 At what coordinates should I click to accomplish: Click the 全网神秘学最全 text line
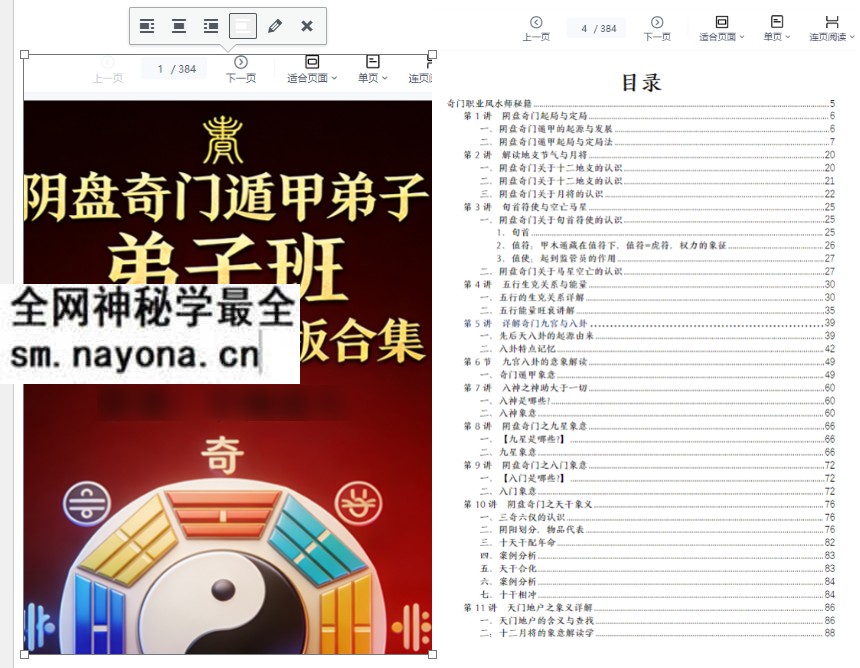coord(152,308)
